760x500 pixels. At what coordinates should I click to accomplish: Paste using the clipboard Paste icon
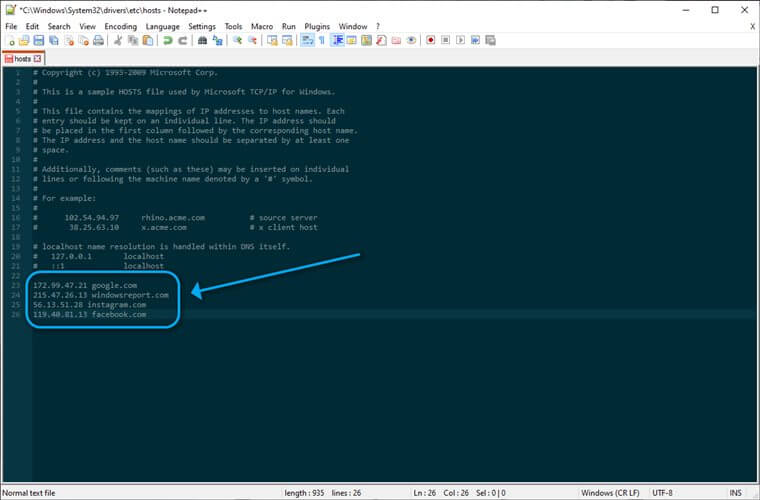(148, 41)
